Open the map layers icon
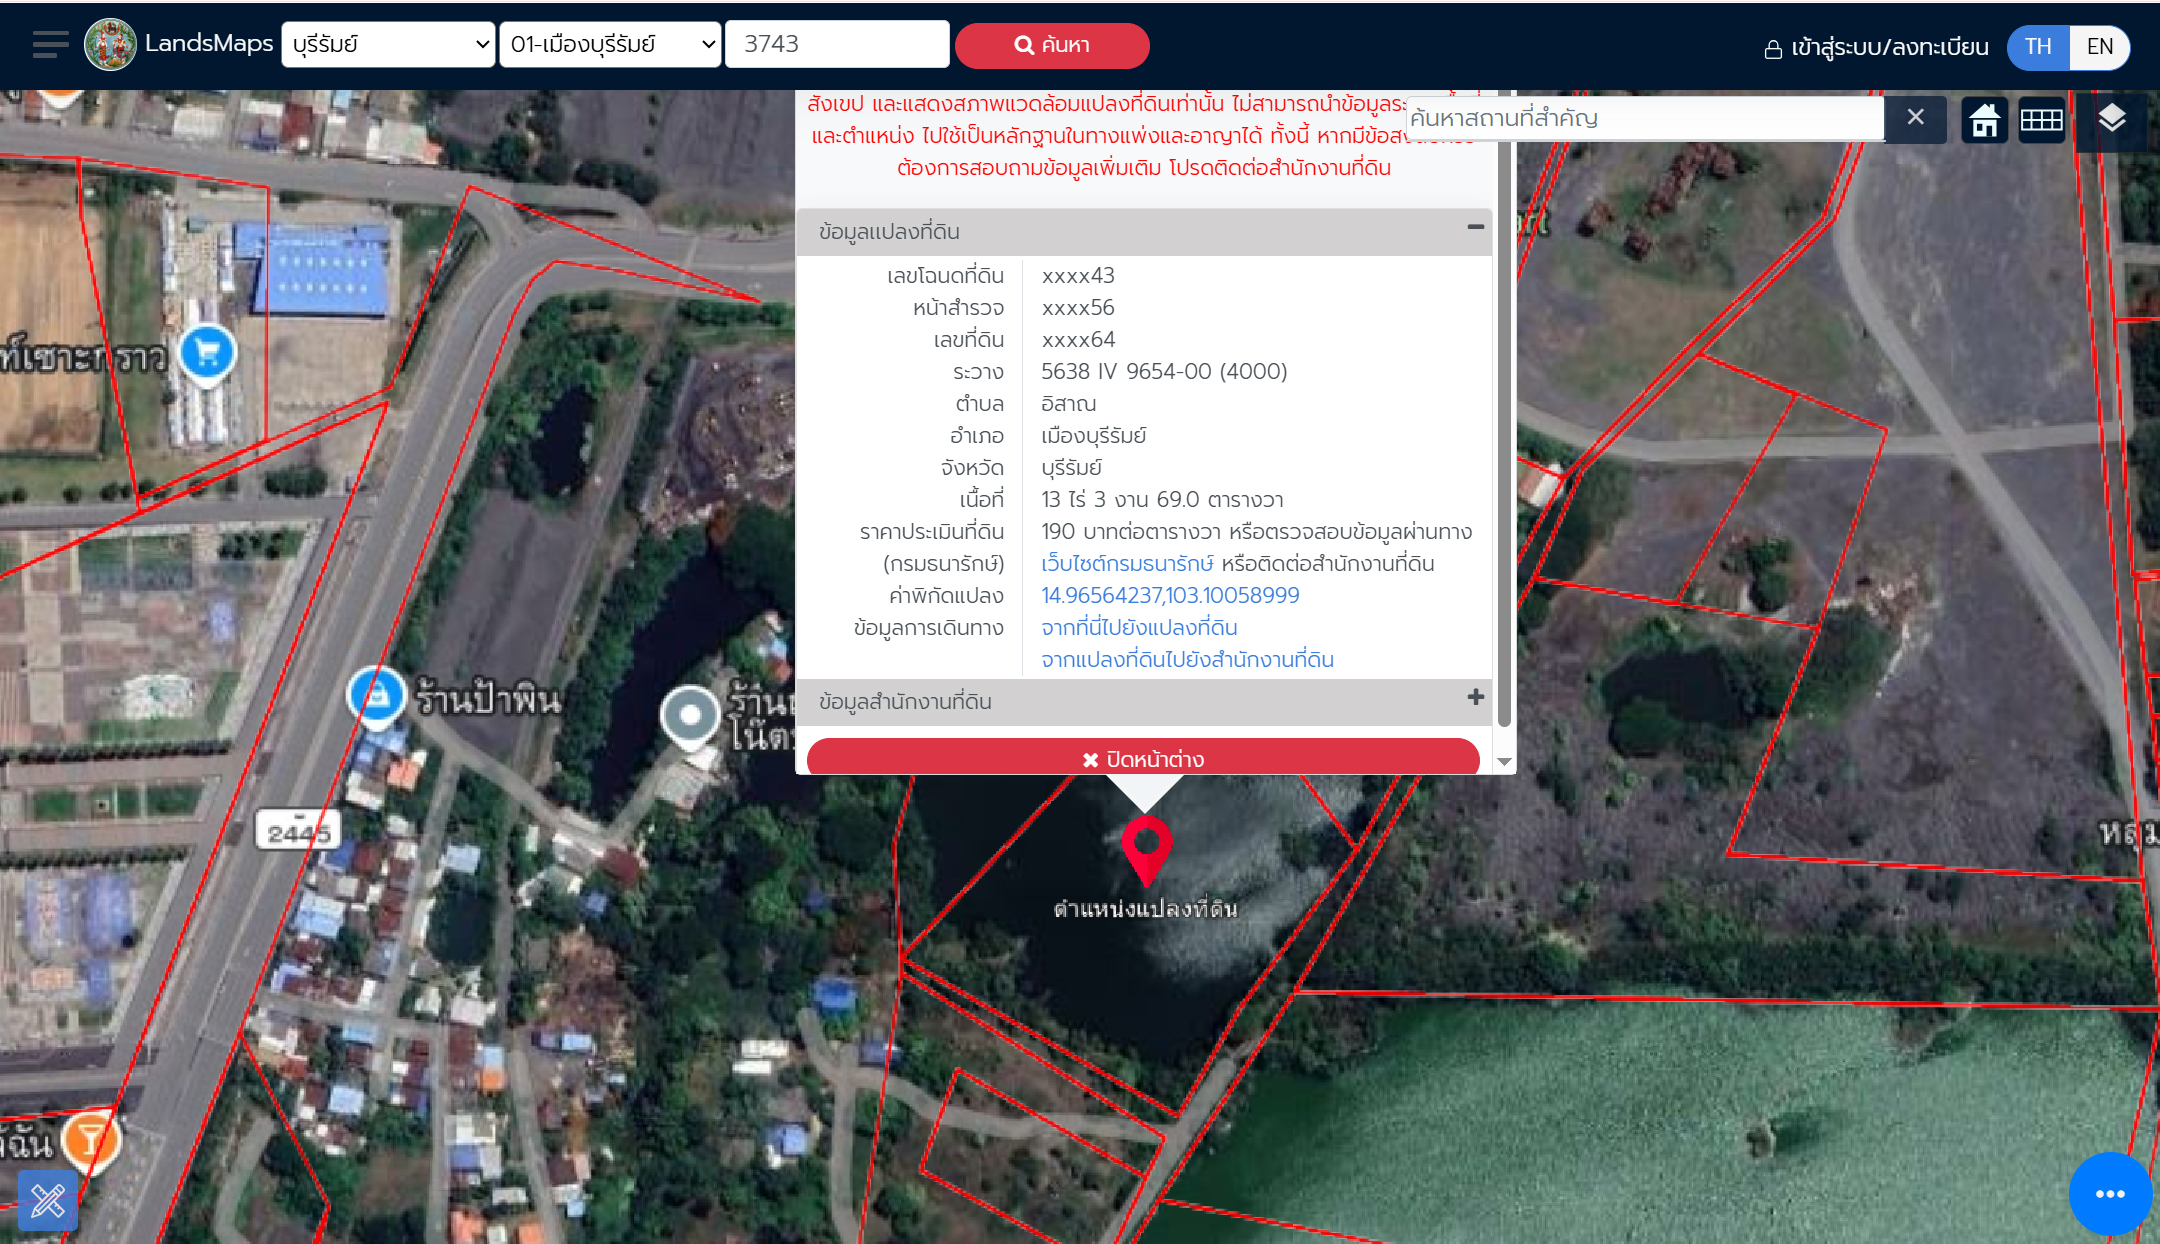Image resolution: width=2160 pixels, height=1244 pixels. click(x=2111, y=120)
